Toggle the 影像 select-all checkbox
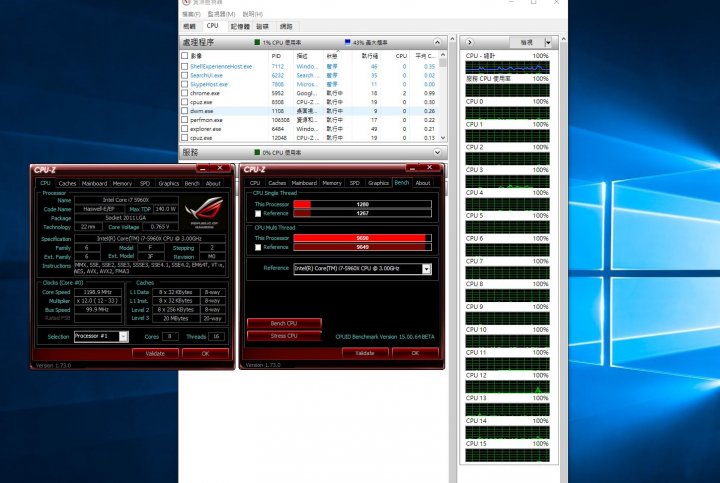Screen dimensions: 720x483 [185, 56]
